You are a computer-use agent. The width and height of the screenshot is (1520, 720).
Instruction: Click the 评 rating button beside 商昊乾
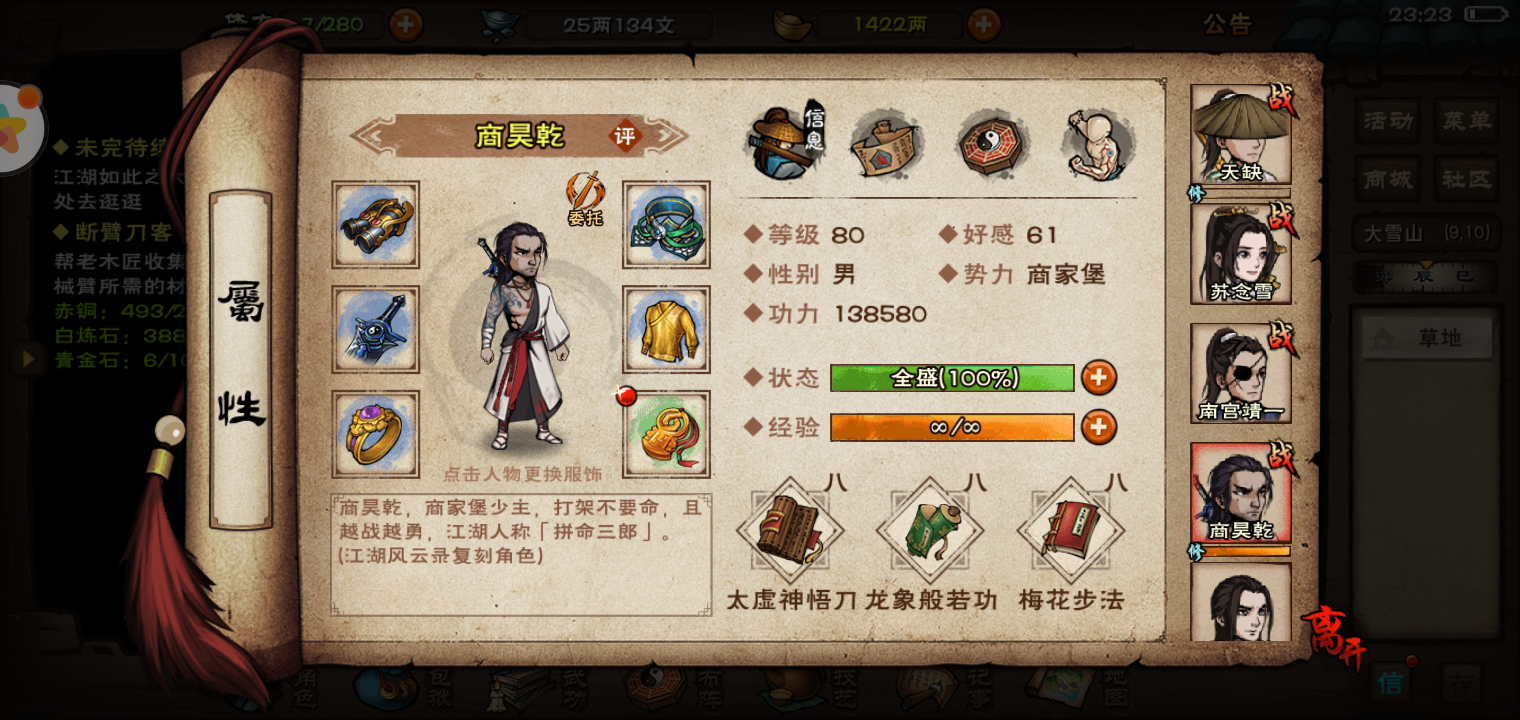click(625, 136)
